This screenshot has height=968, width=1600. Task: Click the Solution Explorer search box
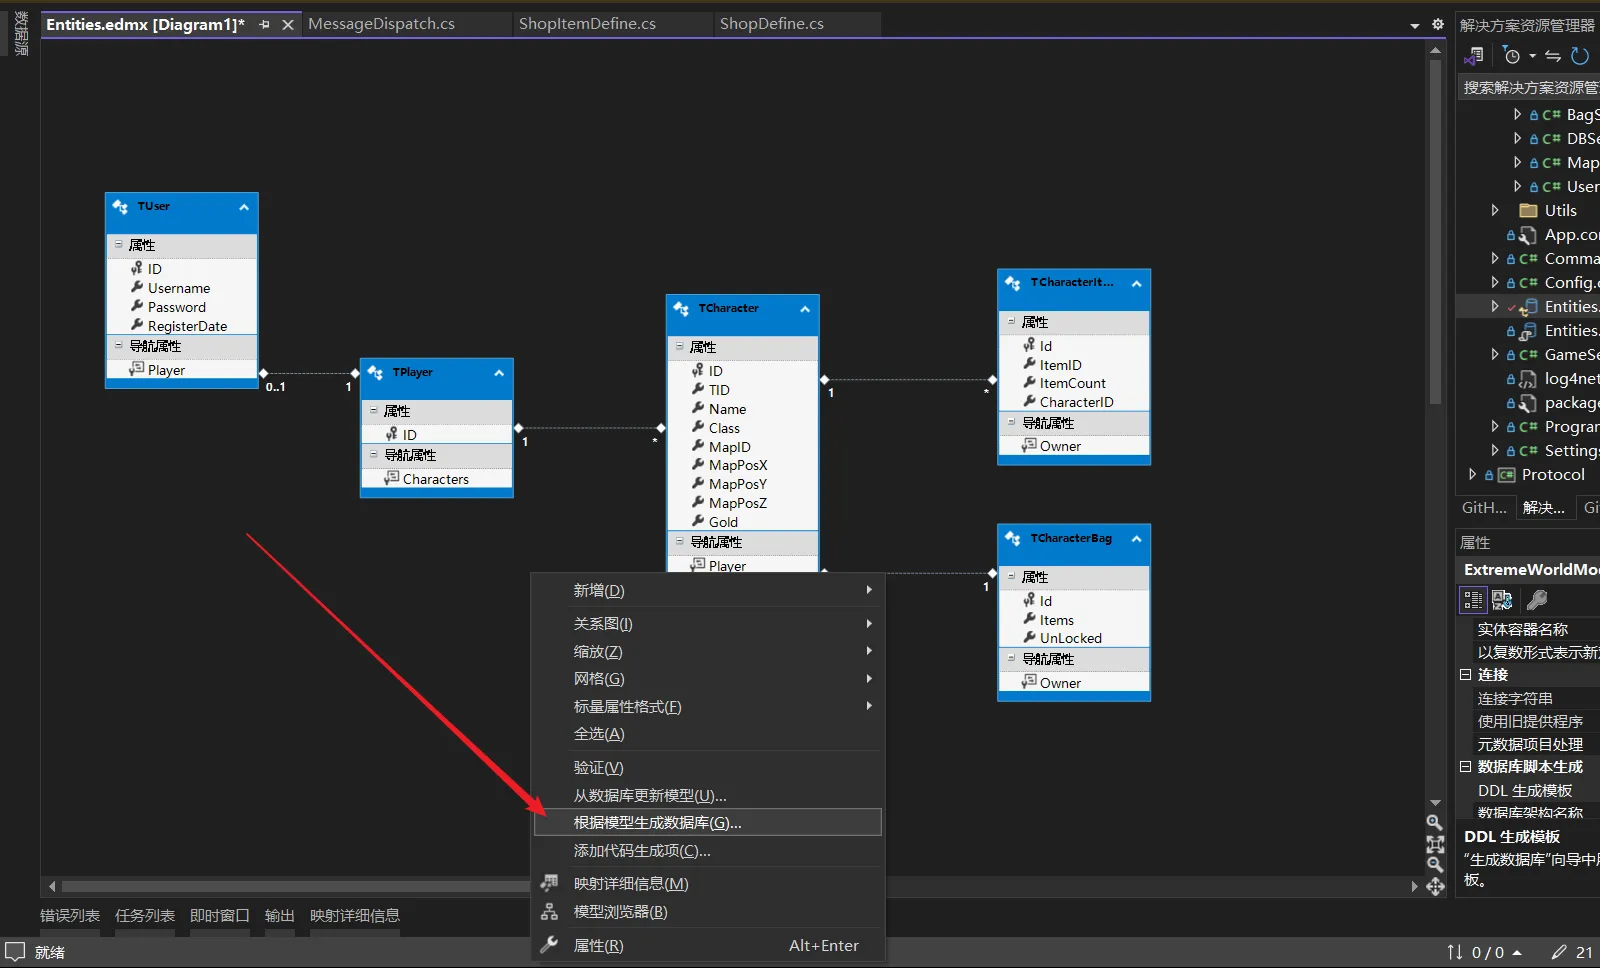click(1530, 88)
